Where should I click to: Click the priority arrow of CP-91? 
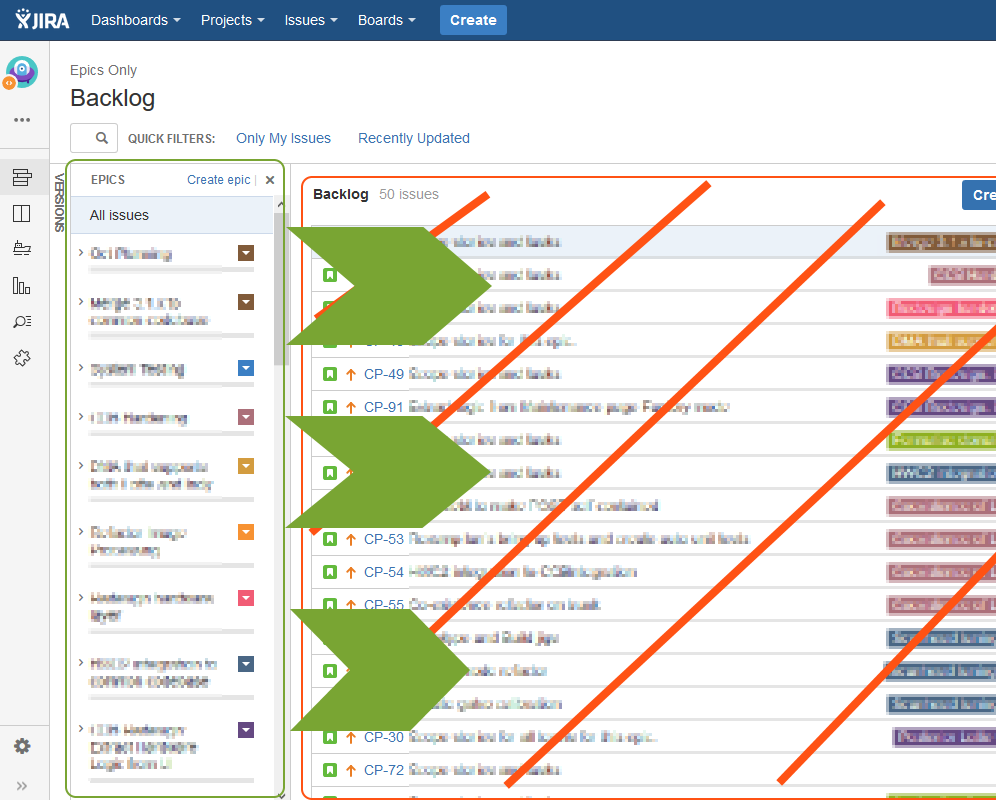(x=351, y=407)
